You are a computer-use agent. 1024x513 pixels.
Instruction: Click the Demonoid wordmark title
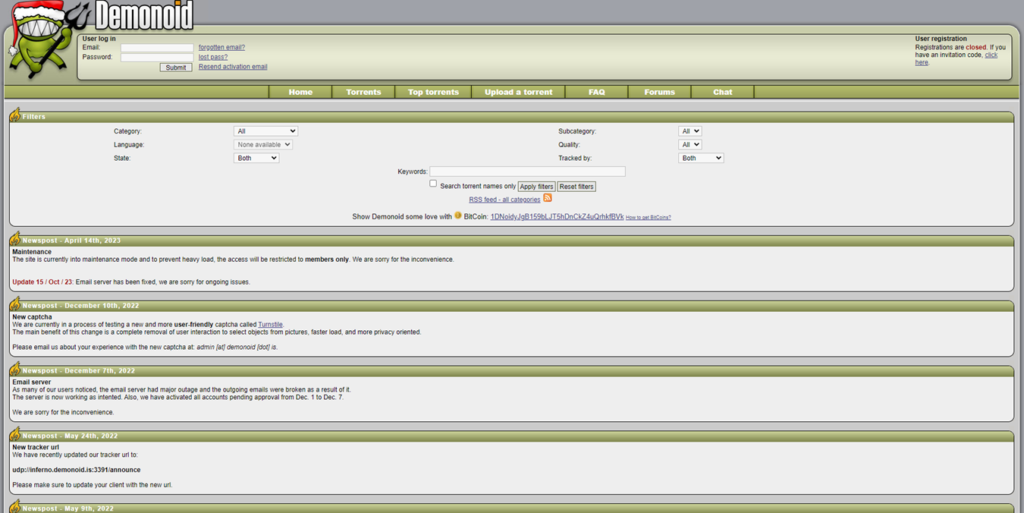coord(144,16)
